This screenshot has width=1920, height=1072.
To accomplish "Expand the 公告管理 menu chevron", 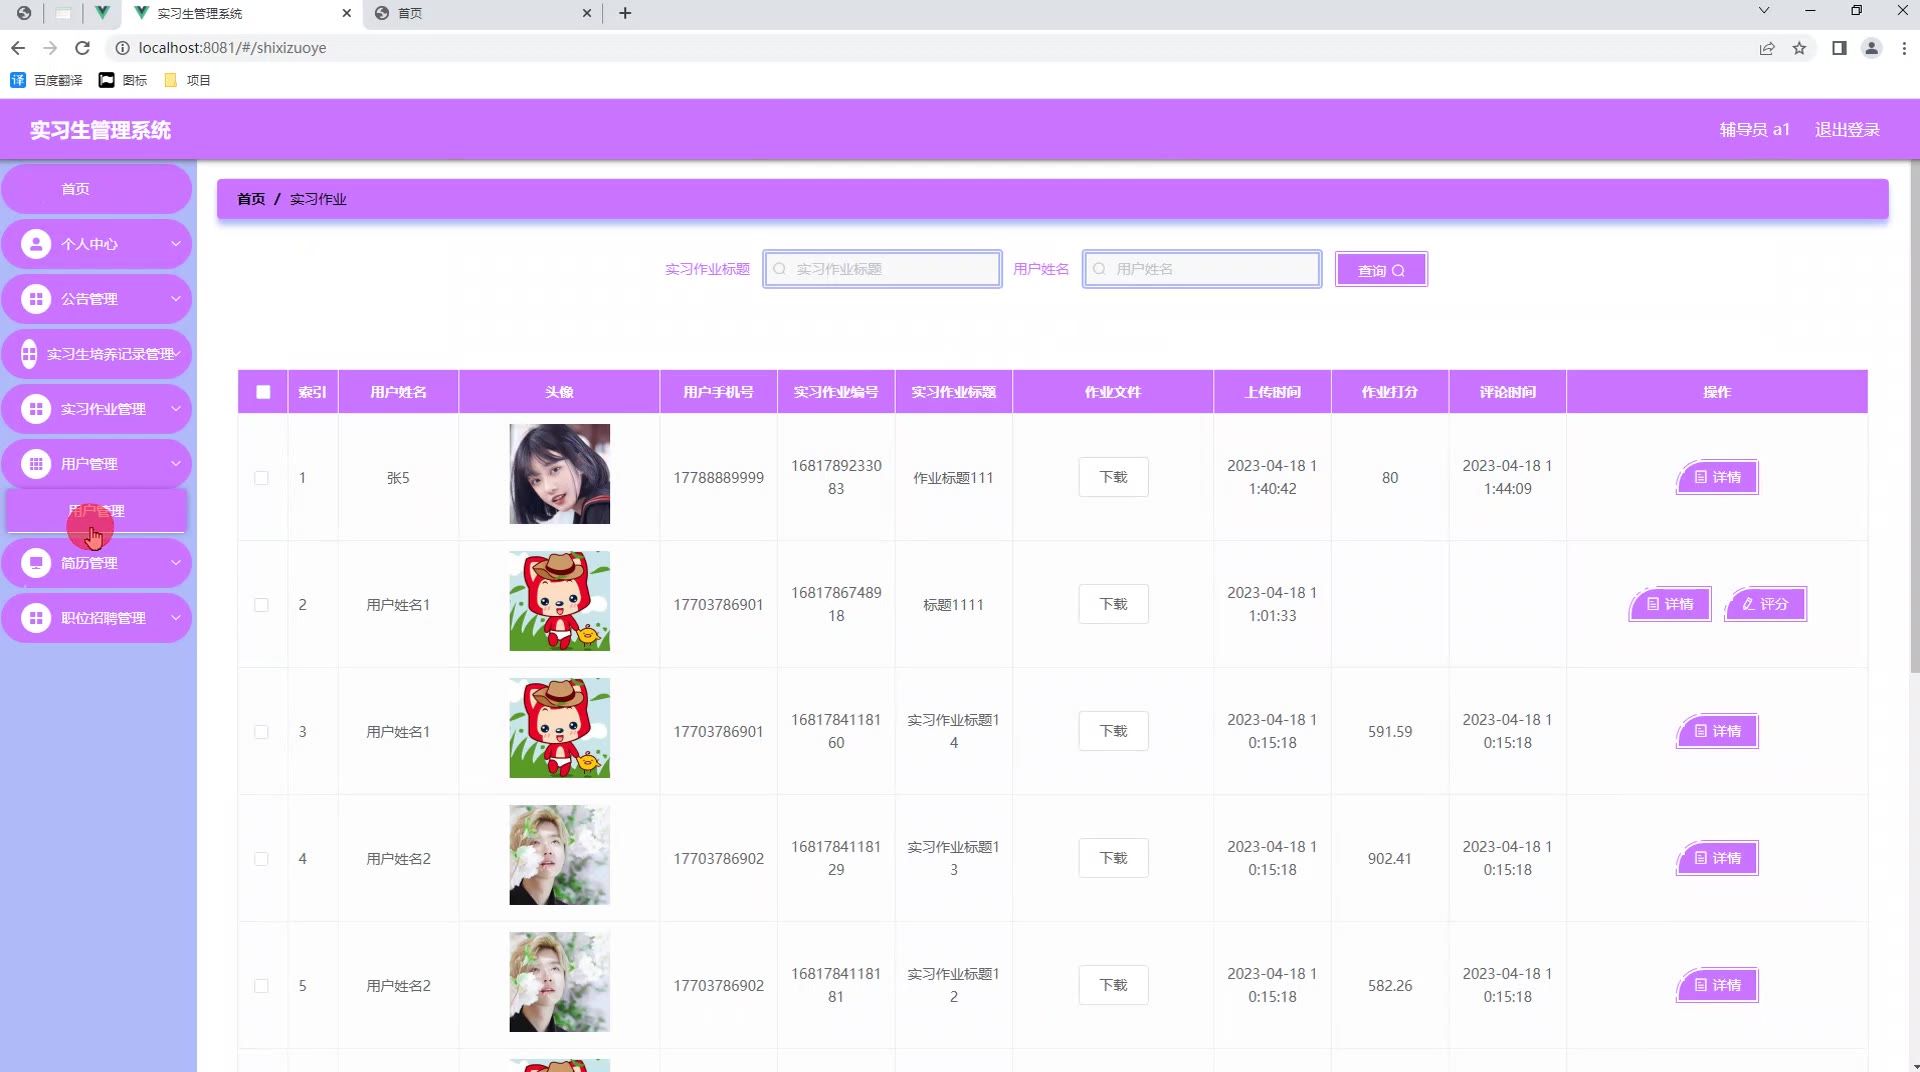I will pos(175,299).
